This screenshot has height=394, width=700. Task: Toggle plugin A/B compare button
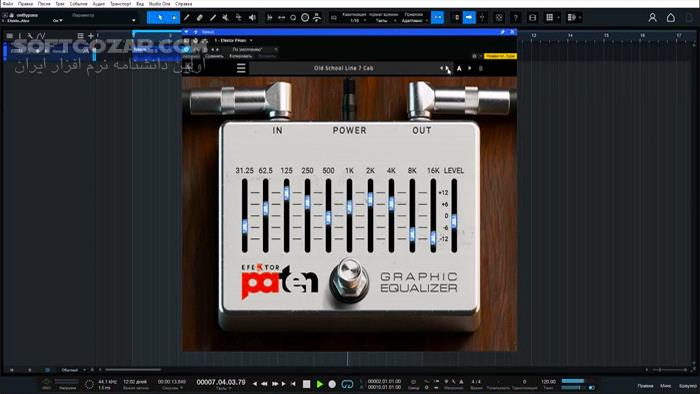459,68
